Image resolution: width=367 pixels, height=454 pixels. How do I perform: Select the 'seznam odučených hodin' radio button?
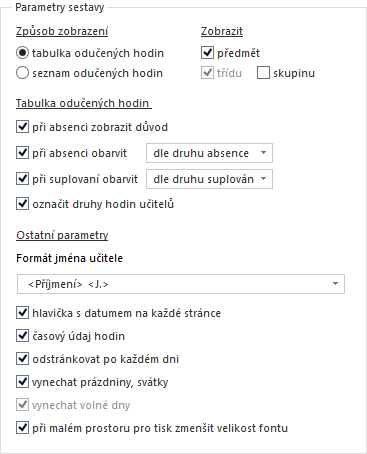(22, 73)
